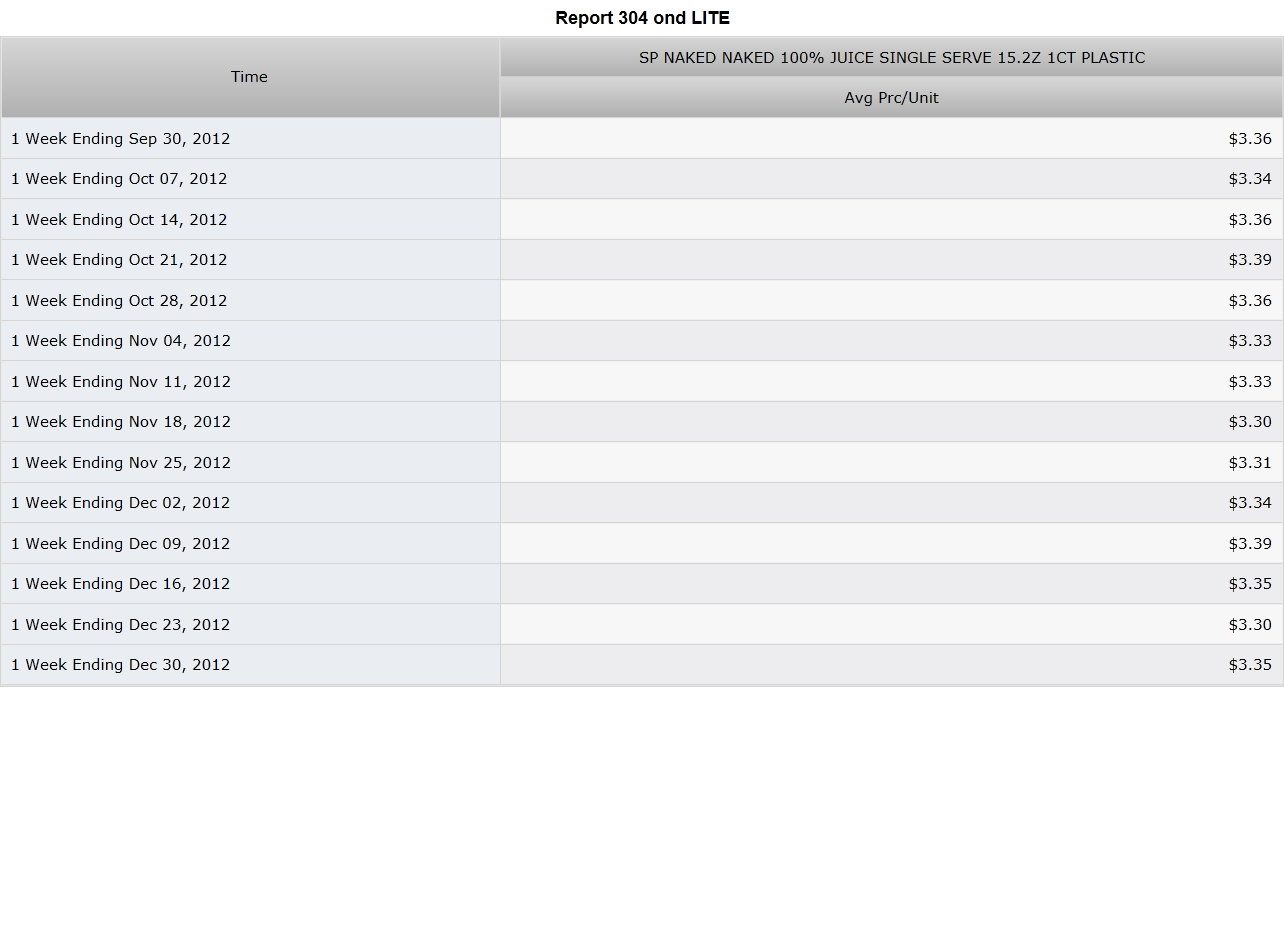Select the SP NAKED 100% JUICE product header
This screenshot has width=1284, height=946.
coord(892,58)
